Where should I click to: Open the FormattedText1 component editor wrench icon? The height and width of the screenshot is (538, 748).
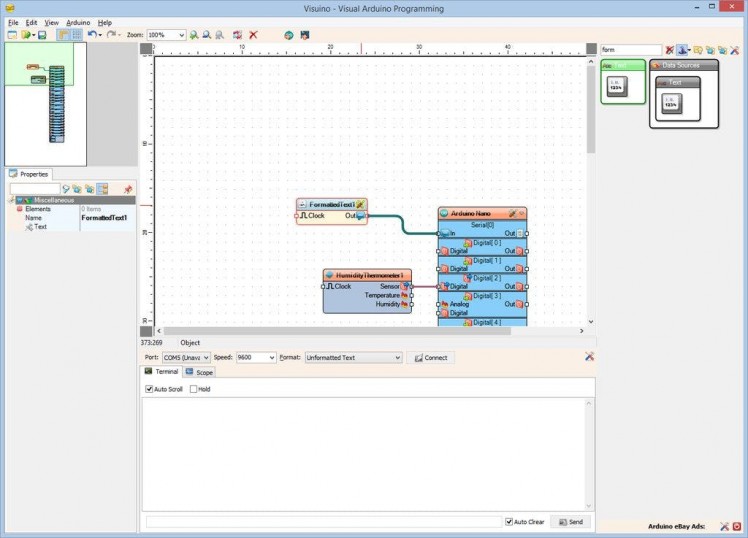(x=360, y=204)
